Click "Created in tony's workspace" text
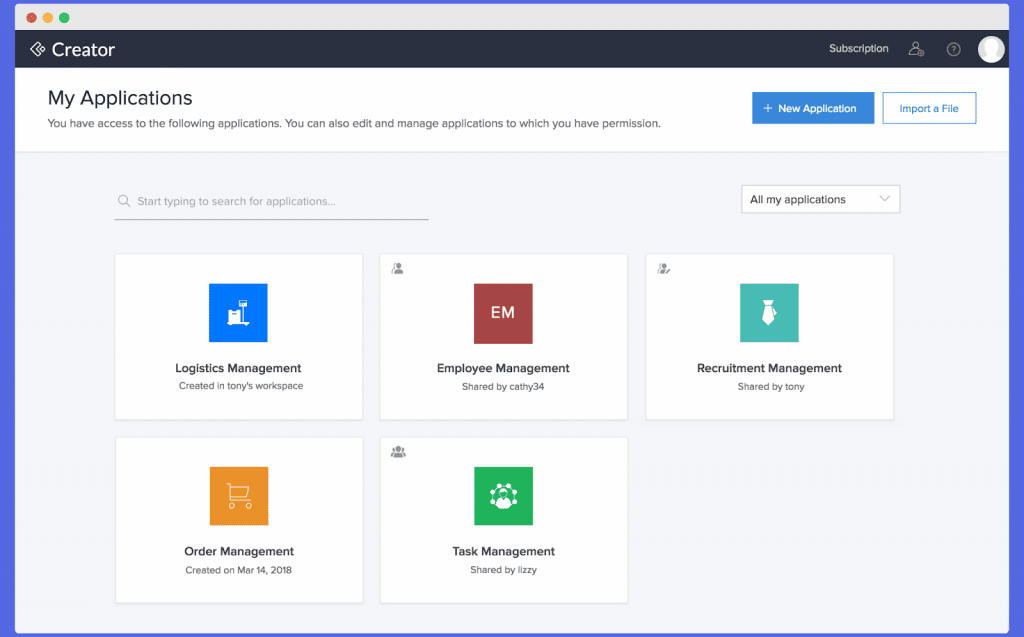The height and width of the screenshot is (637, 1024). tap(241, 385)
